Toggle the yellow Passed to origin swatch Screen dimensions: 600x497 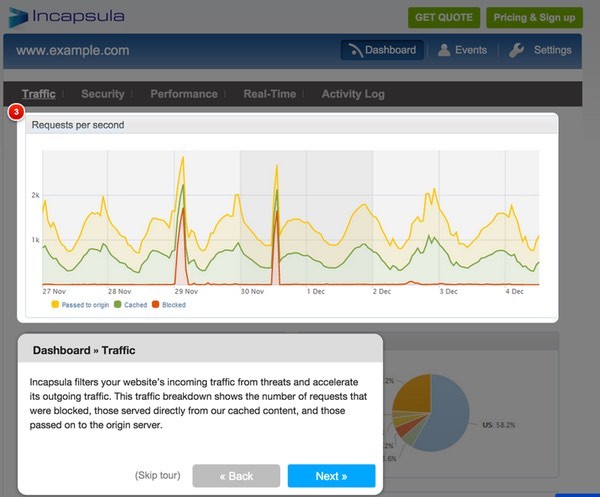coord(55,305)
